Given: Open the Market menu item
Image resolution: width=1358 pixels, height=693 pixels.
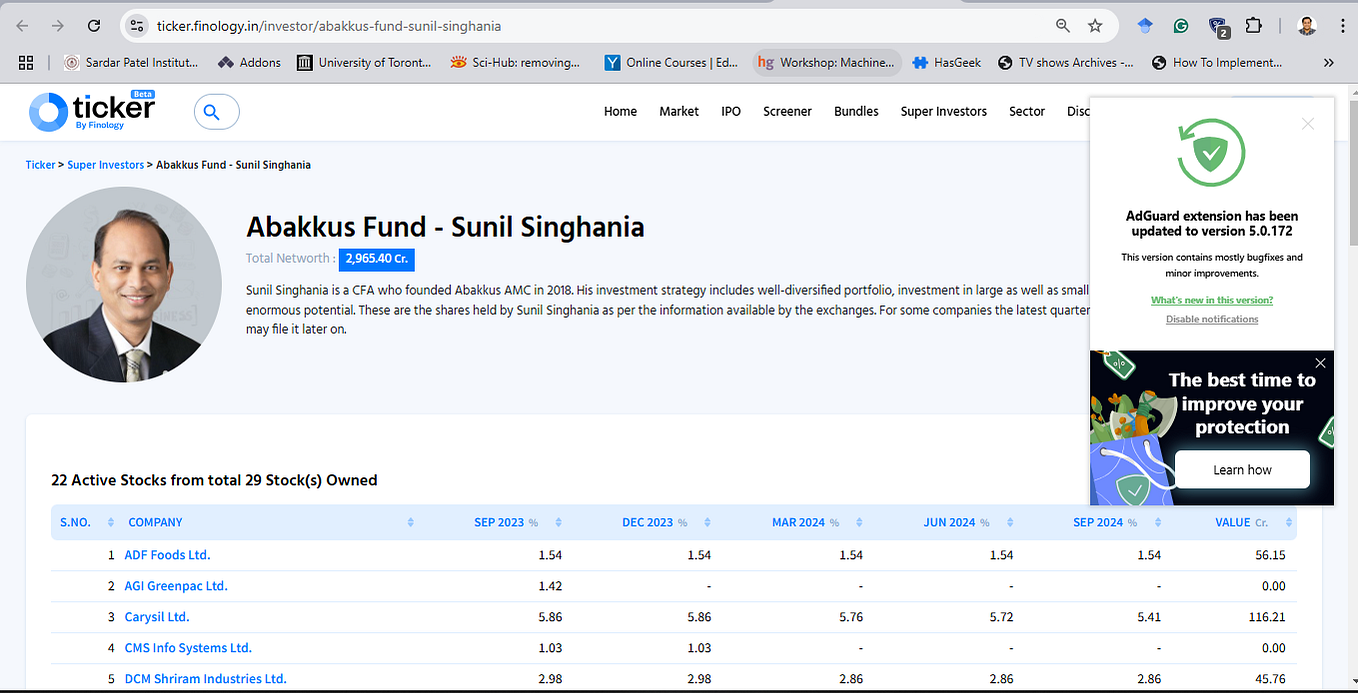Looking at the screenshot, I should (x=679, y=111).
